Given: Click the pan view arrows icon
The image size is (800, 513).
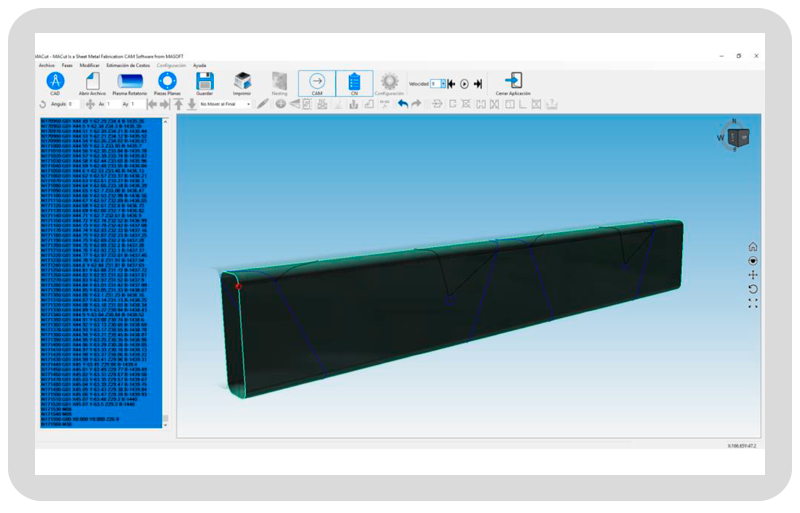Looking at the screenshot, I should (x=752, y=275).
